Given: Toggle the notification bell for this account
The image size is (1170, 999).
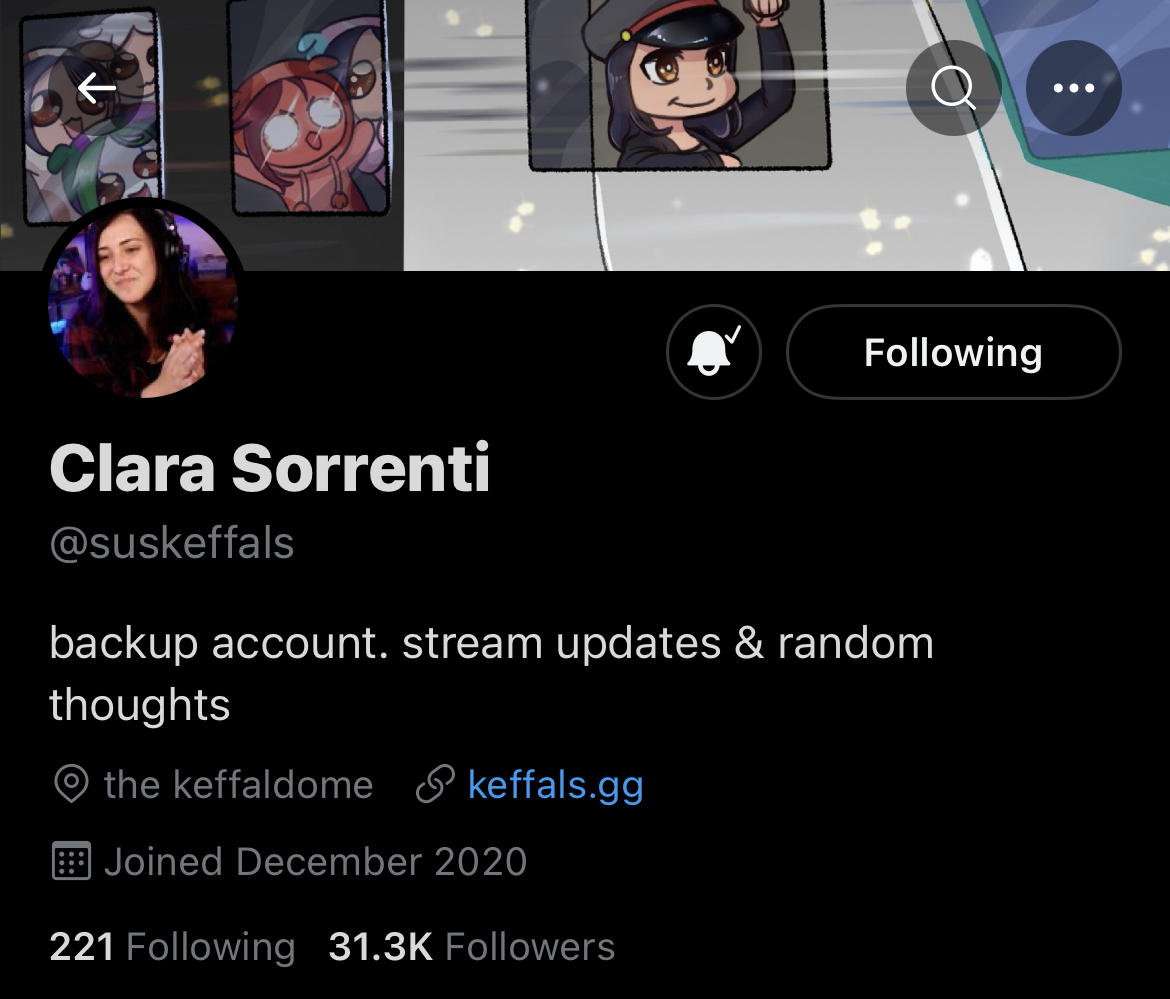Looking at the screenshot, I should [713, 351].
